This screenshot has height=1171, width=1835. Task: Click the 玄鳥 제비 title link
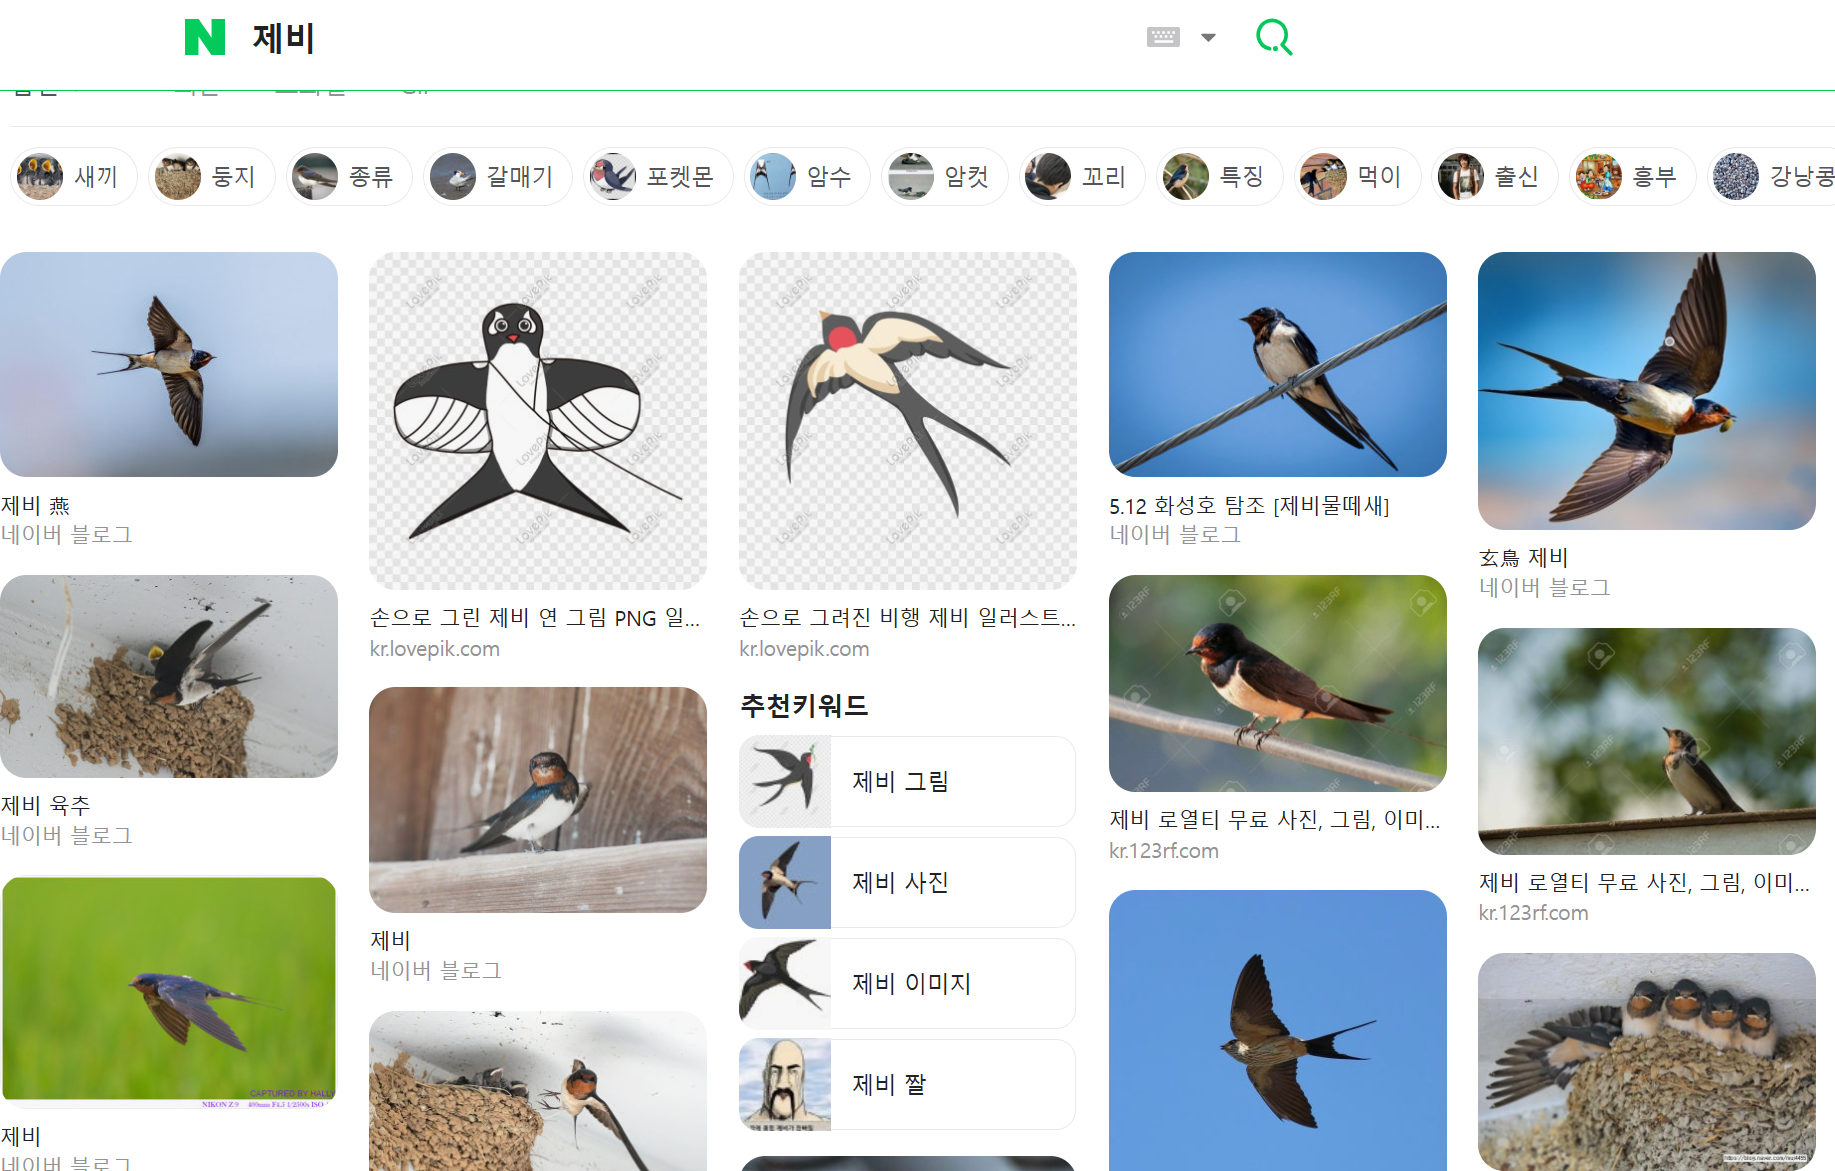1523,558
